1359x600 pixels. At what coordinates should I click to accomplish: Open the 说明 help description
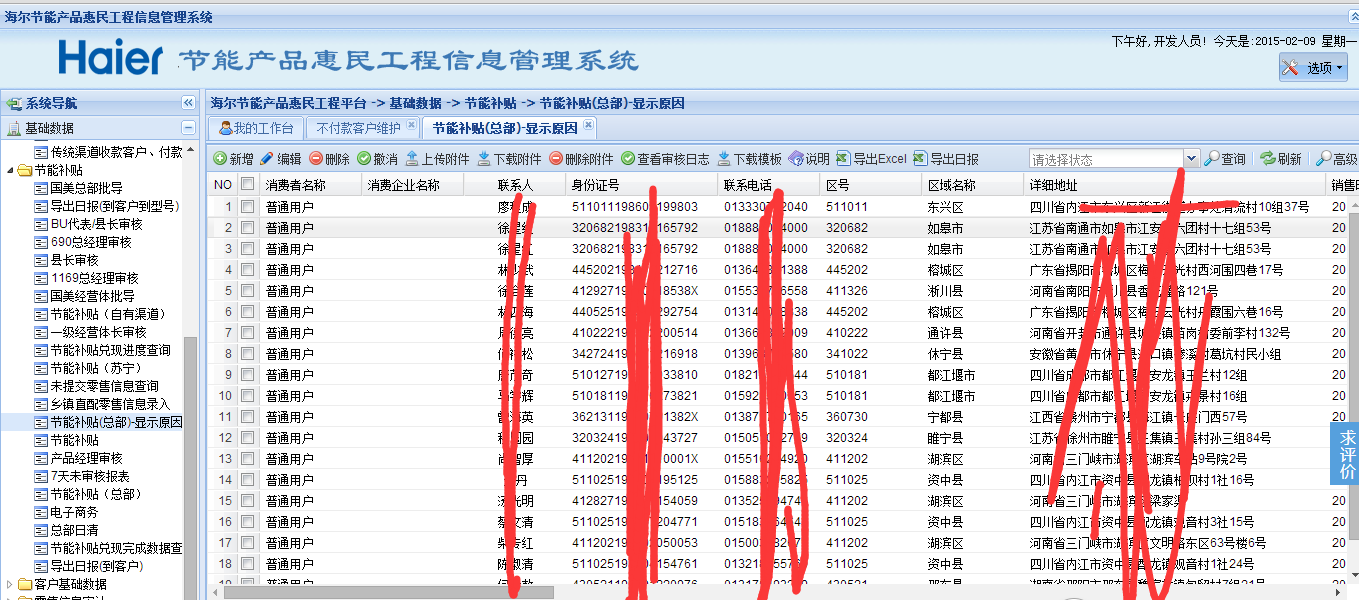(809, 159)
